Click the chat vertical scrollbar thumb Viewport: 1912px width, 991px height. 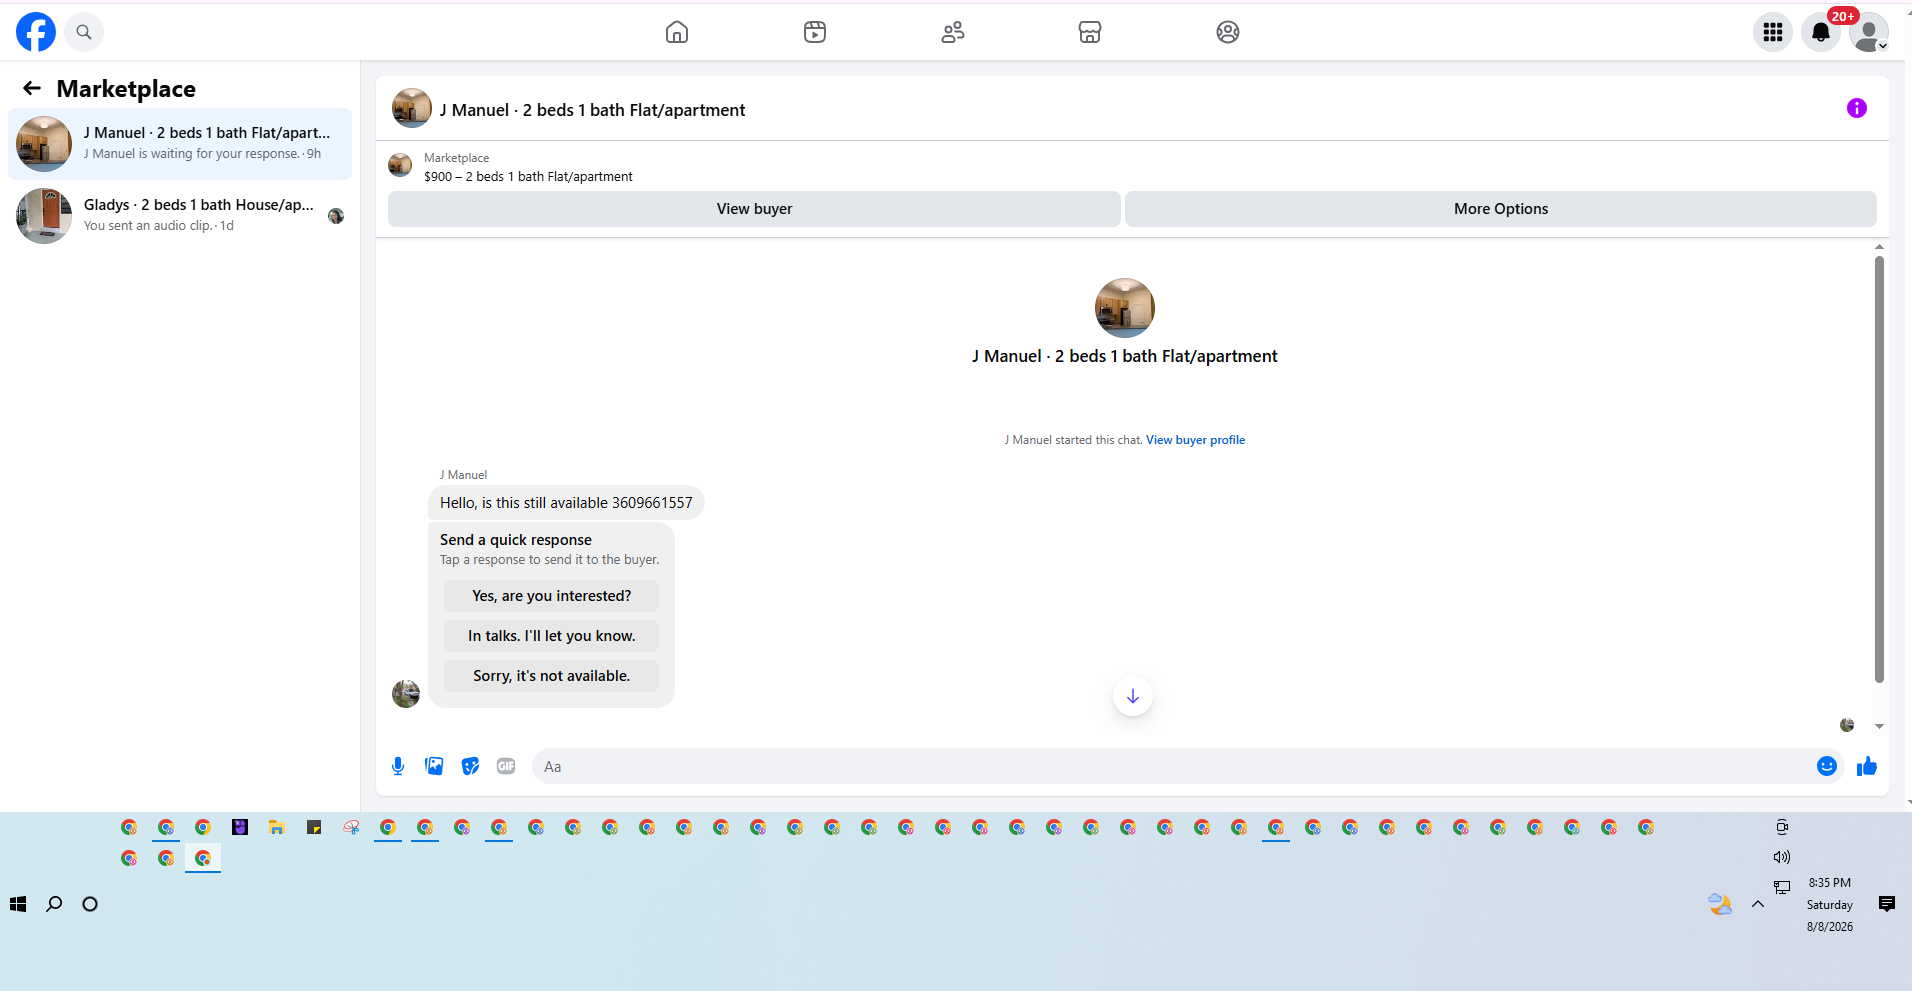pyautogui.click(x=1880, y=470)
